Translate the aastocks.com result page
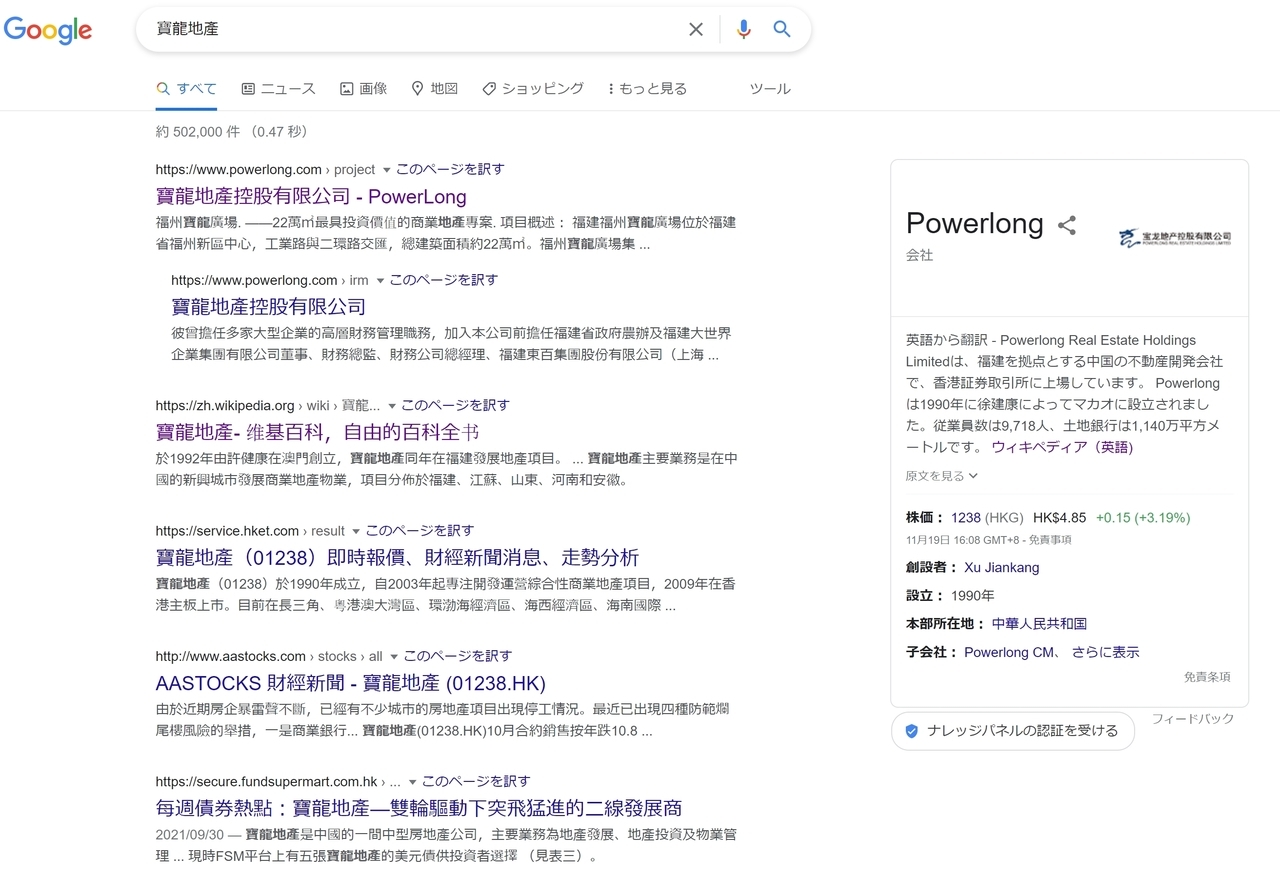The height and width of the screenshot is (877, 1280). click(x=457, y=656)
